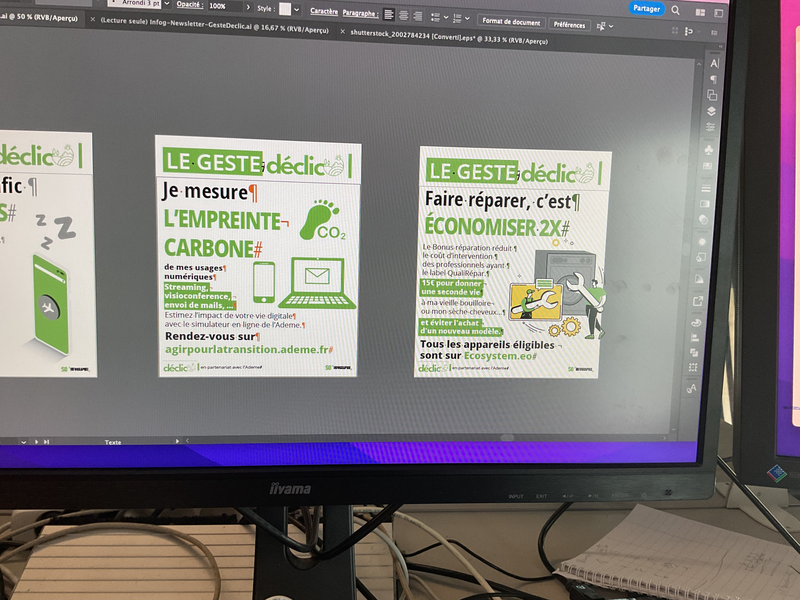The width and height of the screenshot is (800, 600).
Task: Open the arrange documents layout icon
Action: click(x=699, y=11)
